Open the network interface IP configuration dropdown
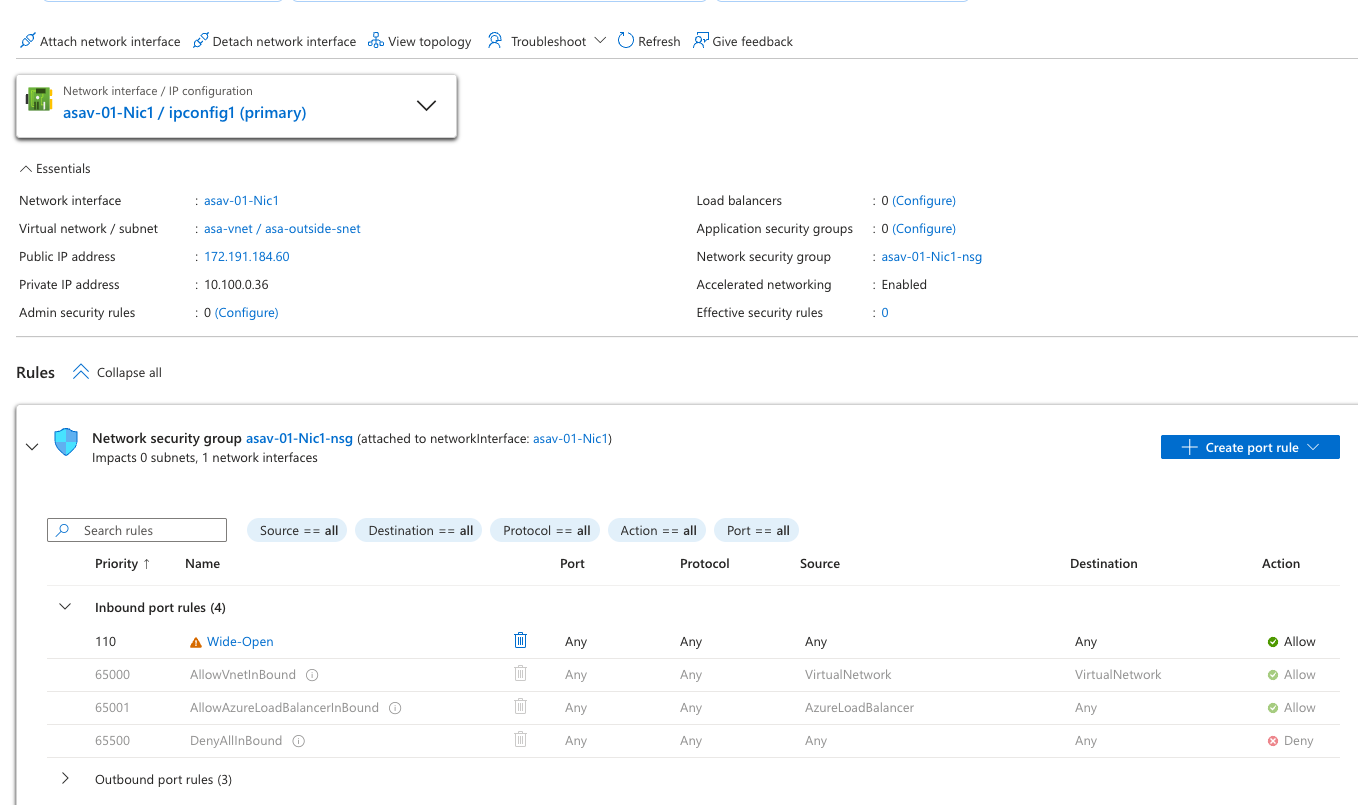Viewport: 1358px width, 805px height. [x=426, y=105]
